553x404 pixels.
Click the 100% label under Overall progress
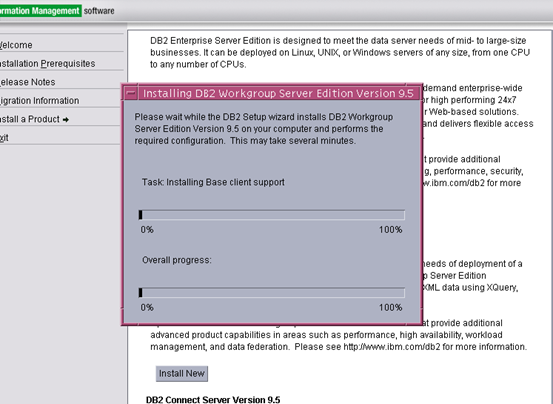point(390,308)
